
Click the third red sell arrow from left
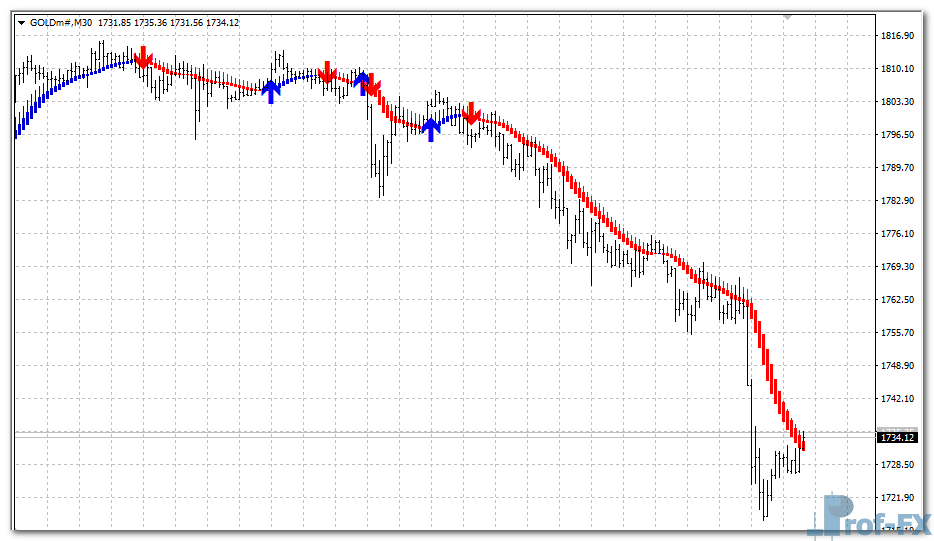[372, 88]
